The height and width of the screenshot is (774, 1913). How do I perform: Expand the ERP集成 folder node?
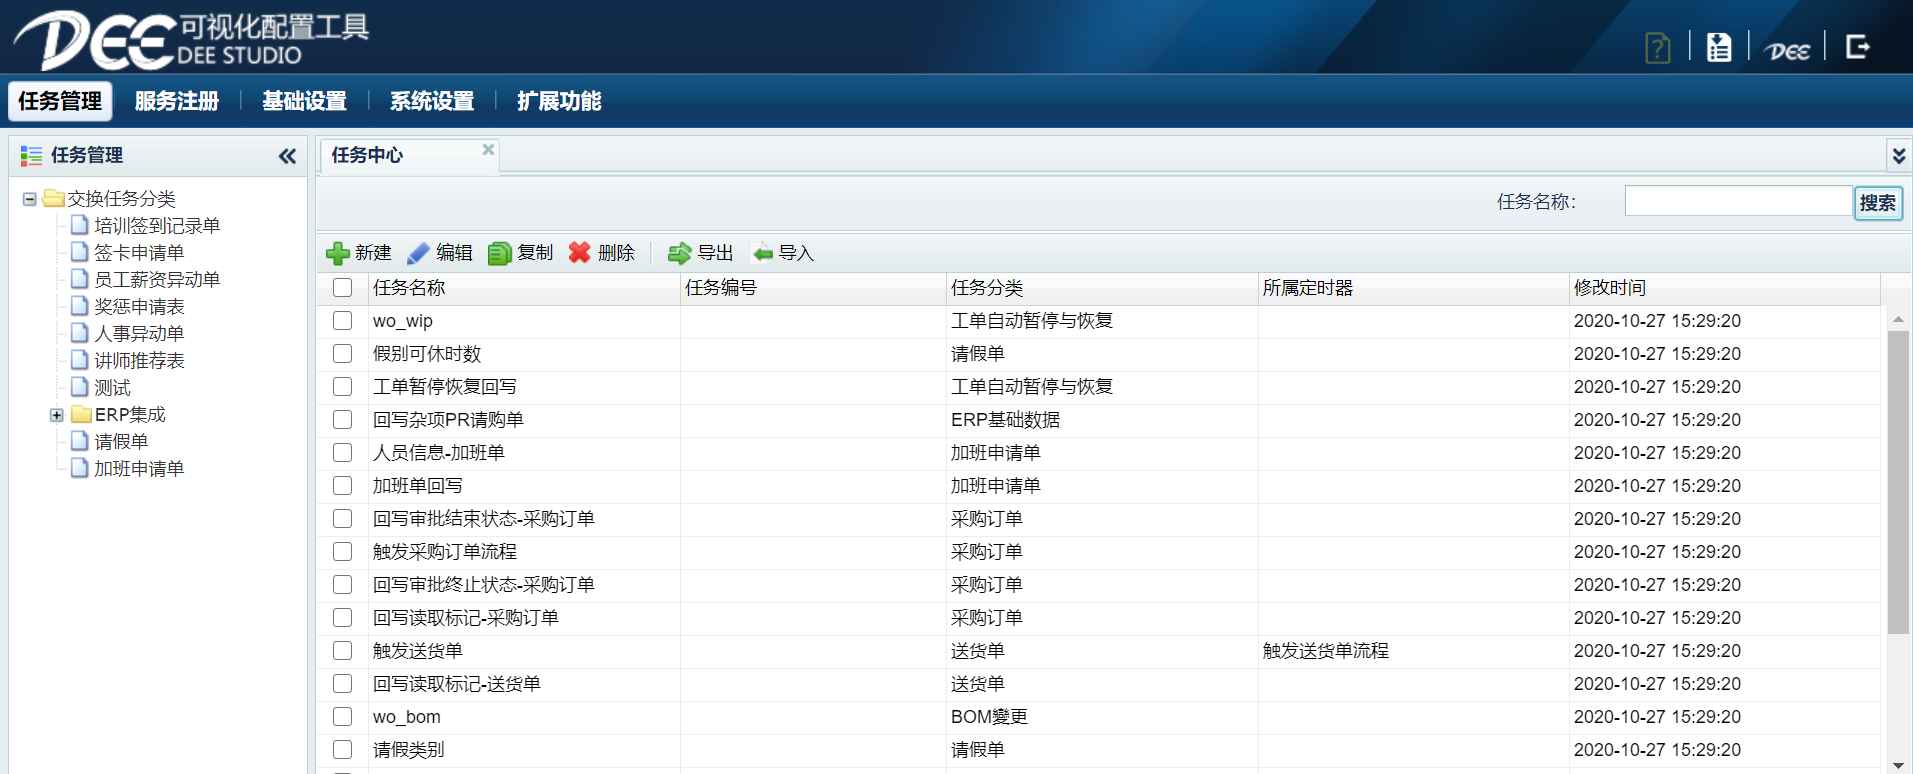coord(57,415)
